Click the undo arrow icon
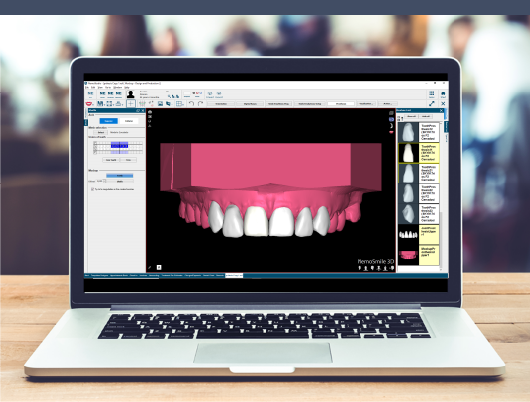530x402 pixels. click(191, 103)
